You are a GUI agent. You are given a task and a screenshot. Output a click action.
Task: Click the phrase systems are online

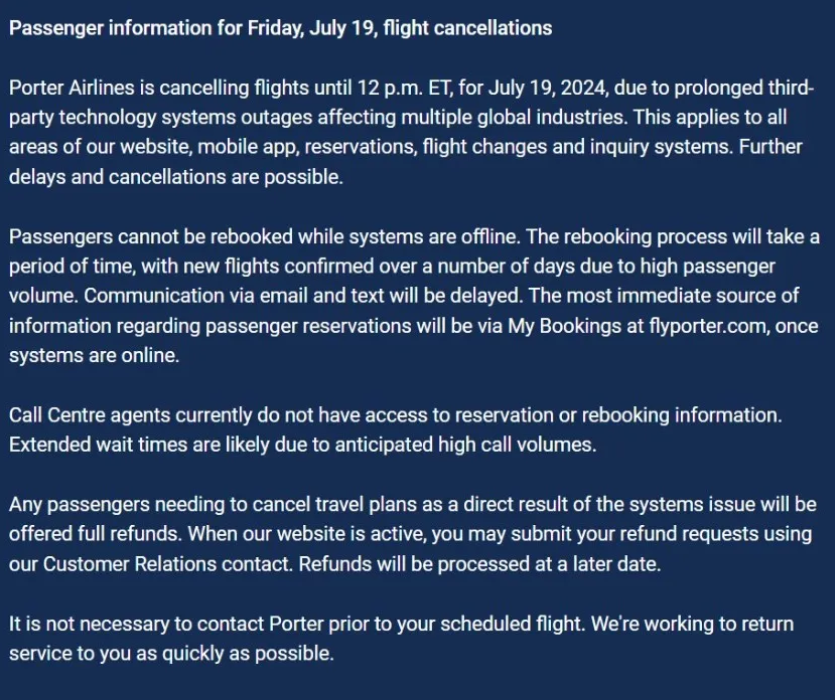point(94,355)
